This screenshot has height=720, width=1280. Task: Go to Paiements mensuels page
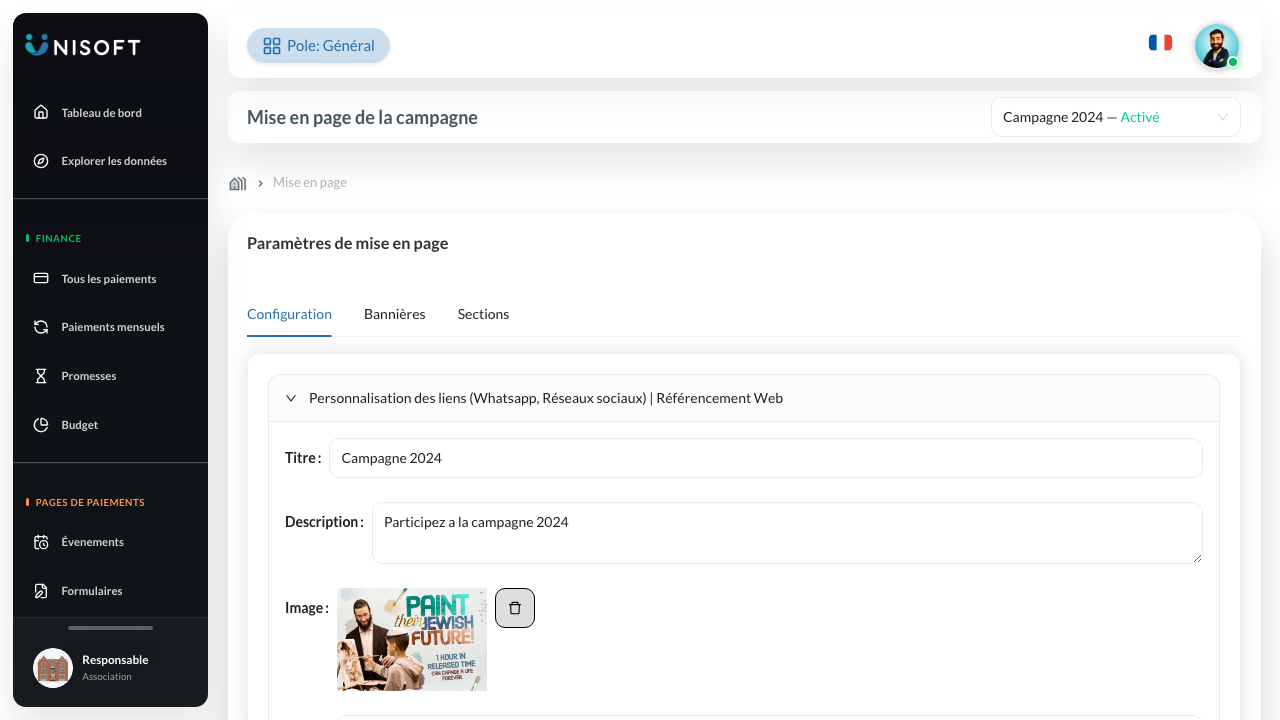110,327
